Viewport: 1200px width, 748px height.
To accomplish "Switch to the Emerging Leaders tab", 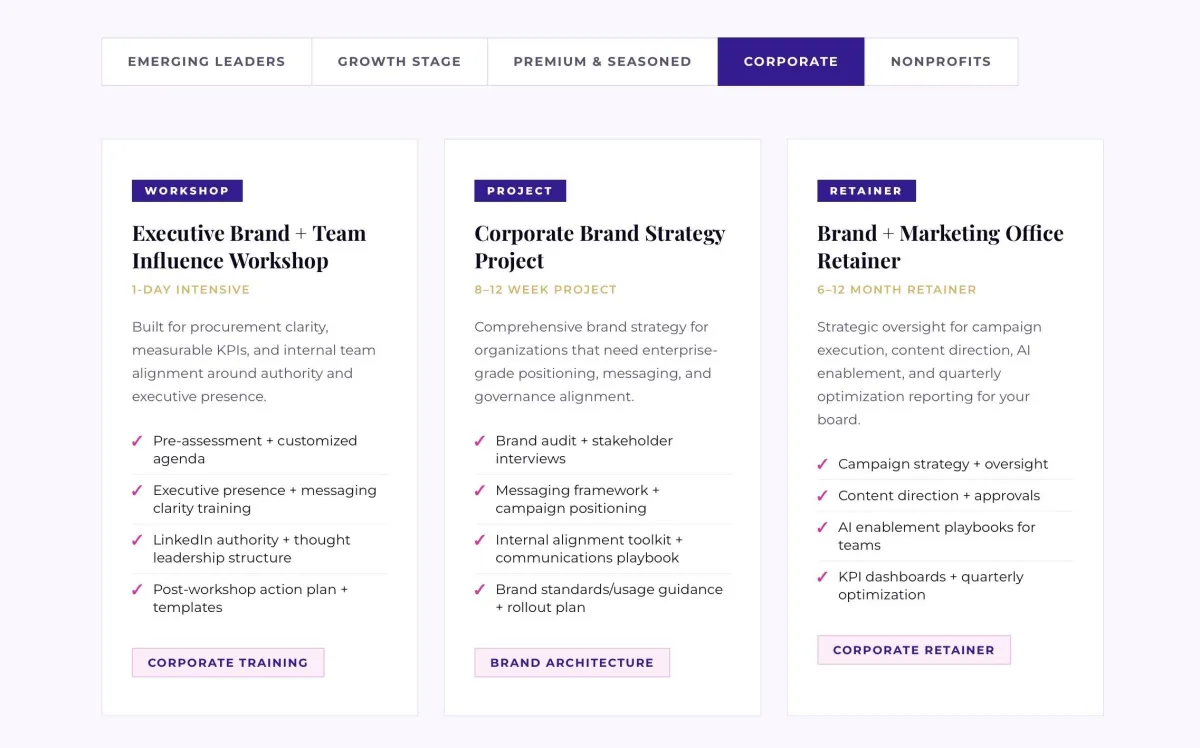I will 206,62.
